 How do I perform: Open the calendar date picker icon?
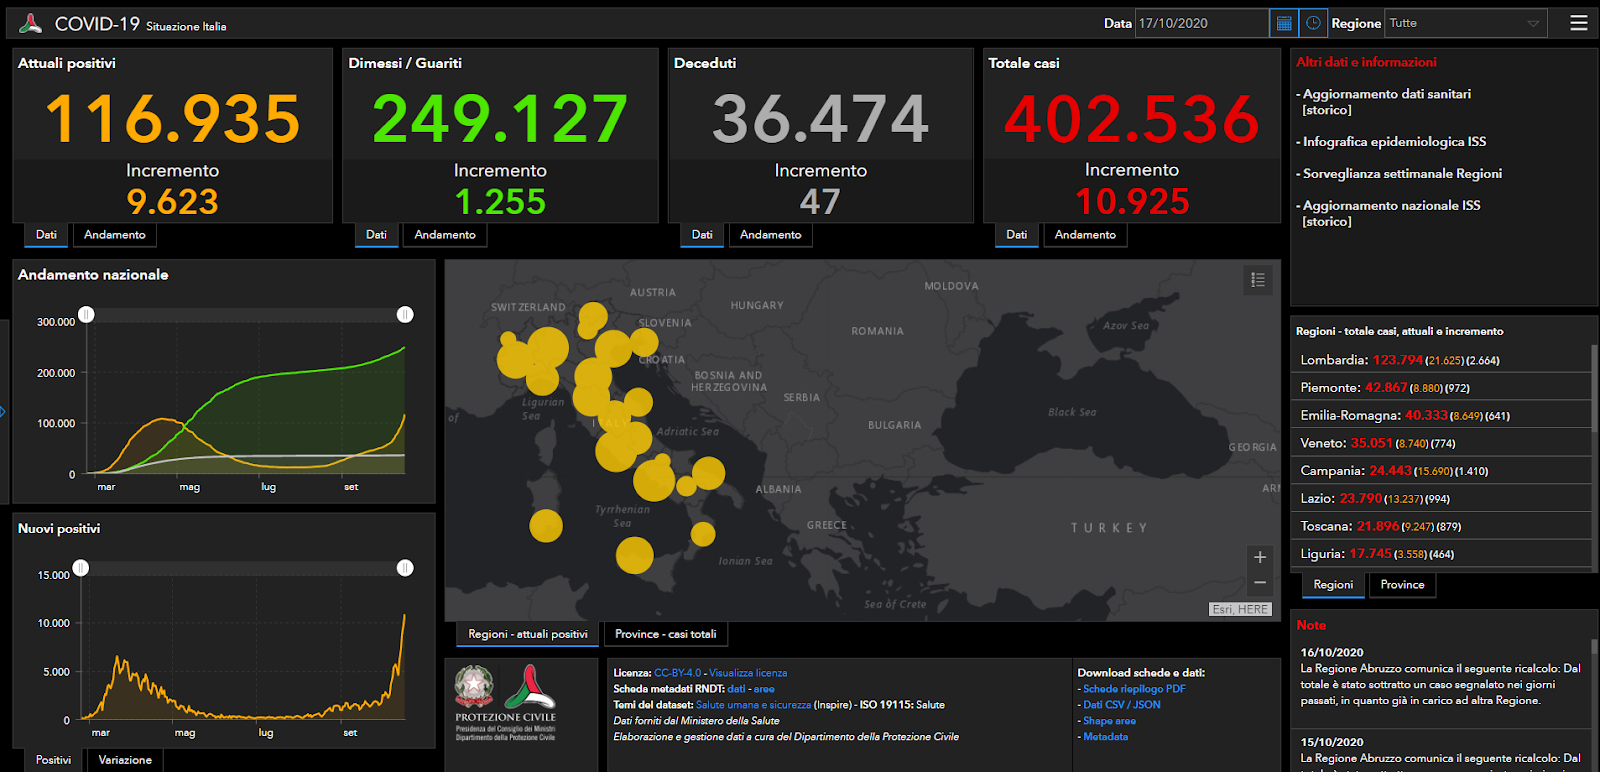pos(1284,23)
